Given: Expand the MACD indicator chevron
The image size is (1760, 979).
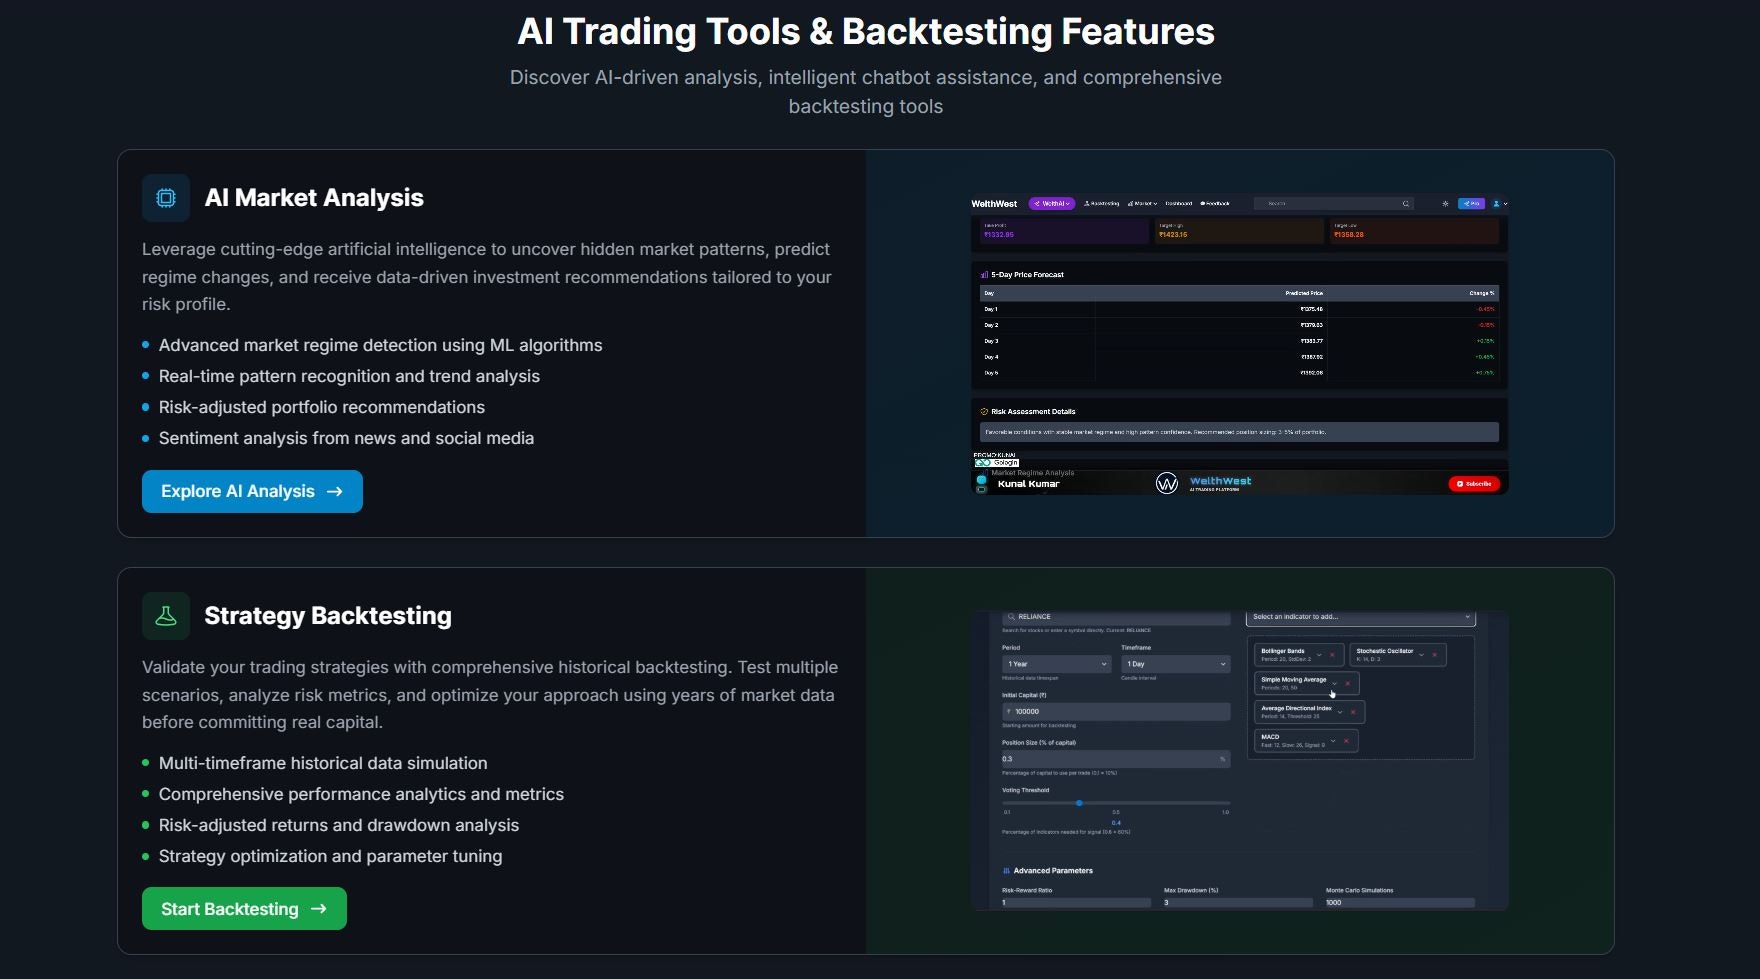Looking at the screenshot, I should coord(1333,741).
